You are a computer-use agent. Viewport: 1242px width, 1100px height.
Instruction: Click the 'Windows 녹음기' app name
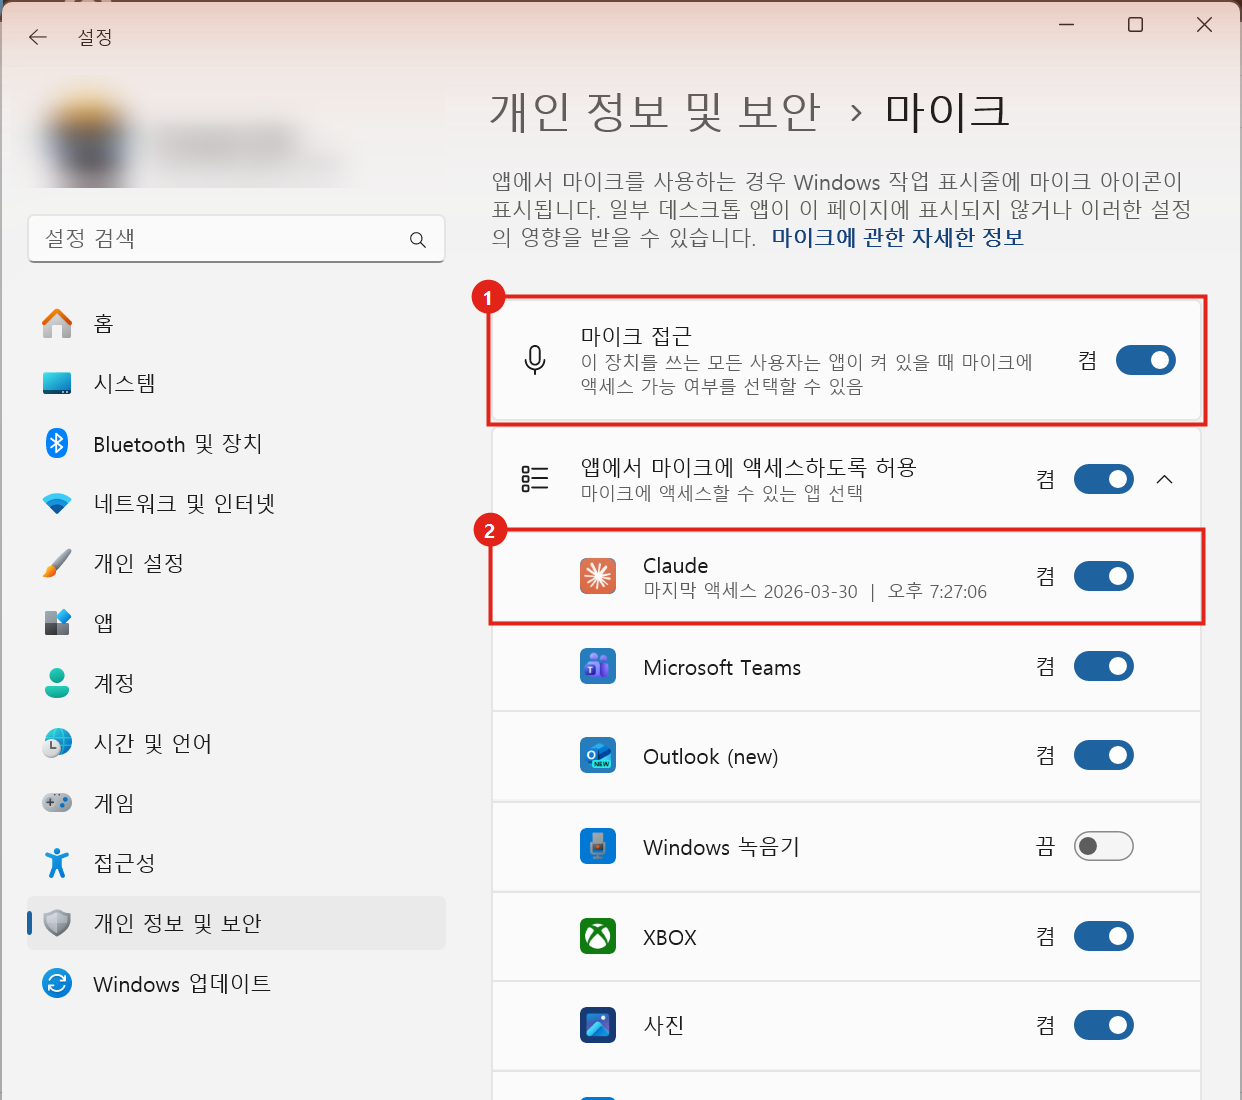tap(721, 847)
